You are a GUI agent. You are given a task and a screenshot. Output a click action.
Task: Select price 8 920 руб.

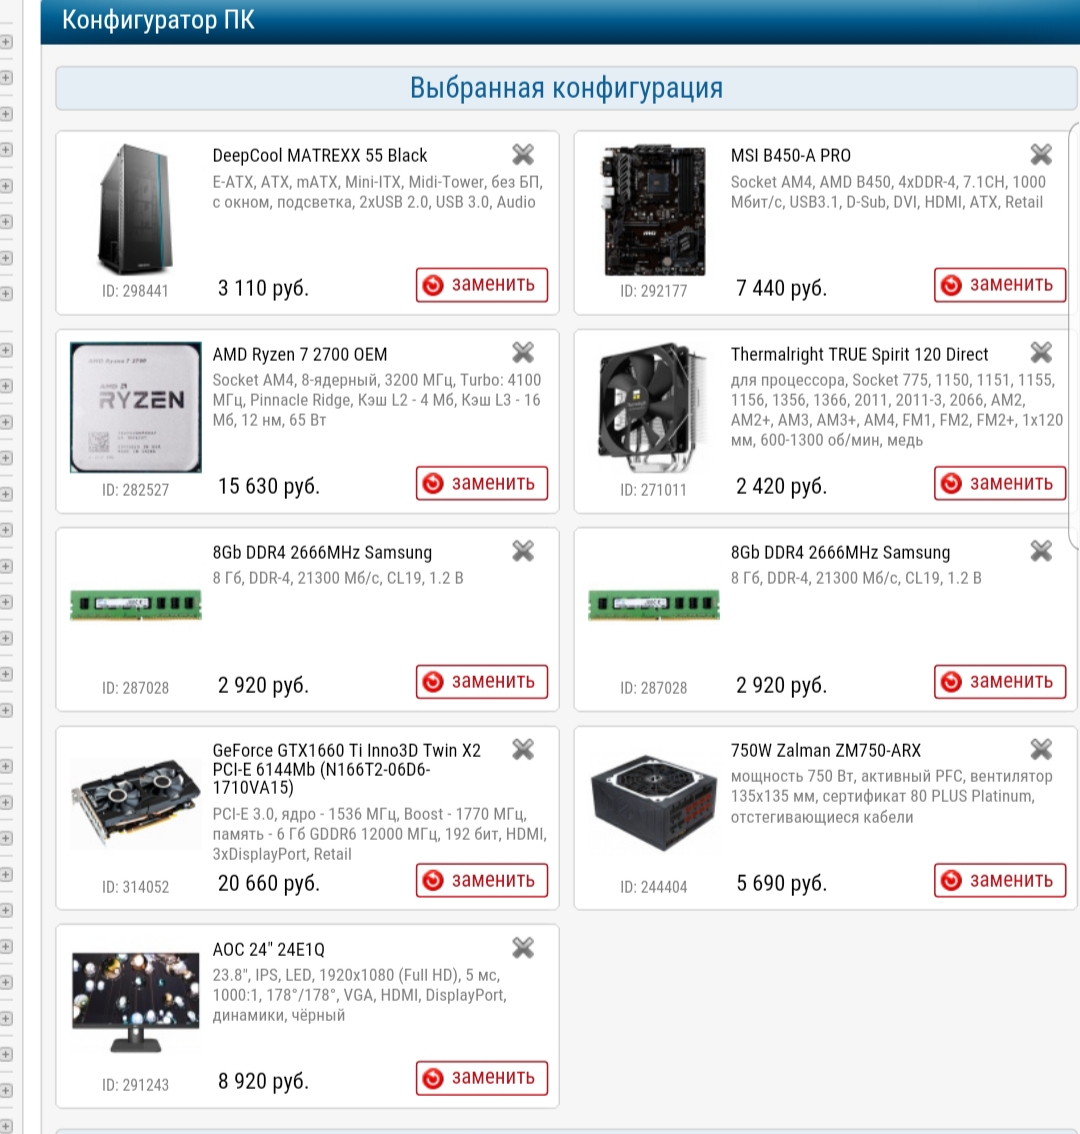pyautogui.click(x=263, y=1081)
